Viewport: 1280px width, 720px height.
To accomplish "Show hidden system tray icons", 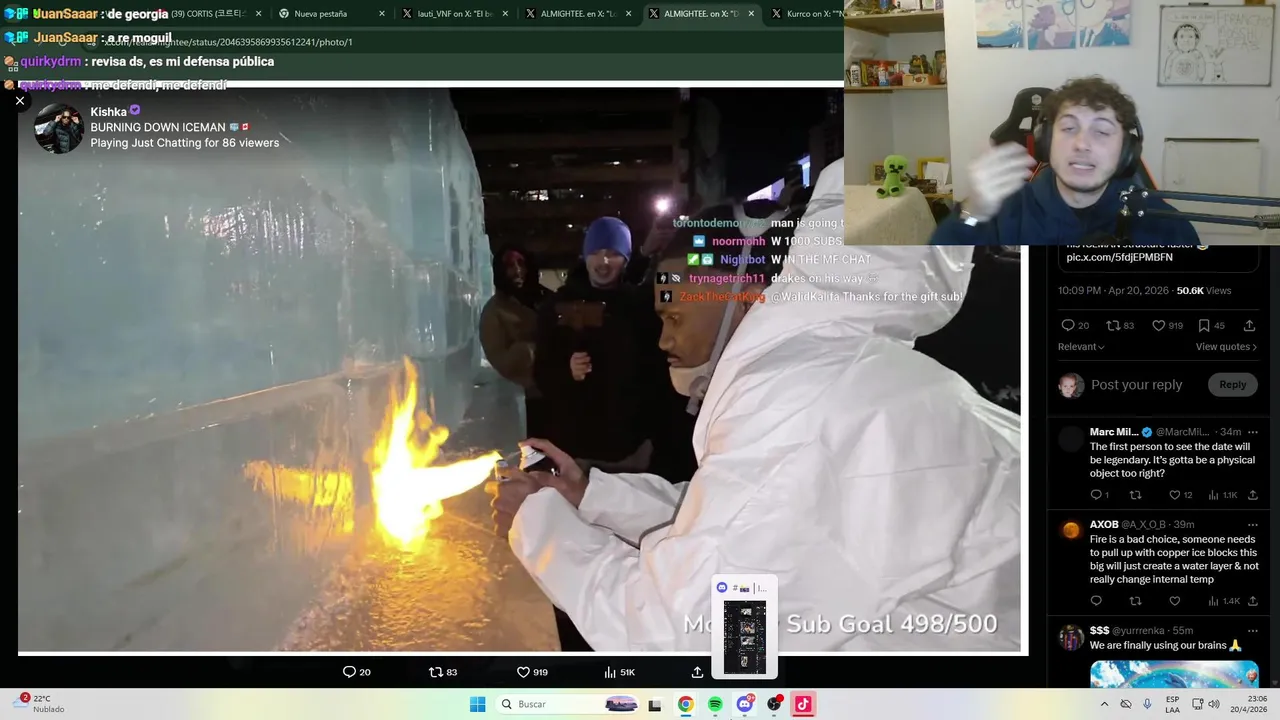I will click(1104, 704).
